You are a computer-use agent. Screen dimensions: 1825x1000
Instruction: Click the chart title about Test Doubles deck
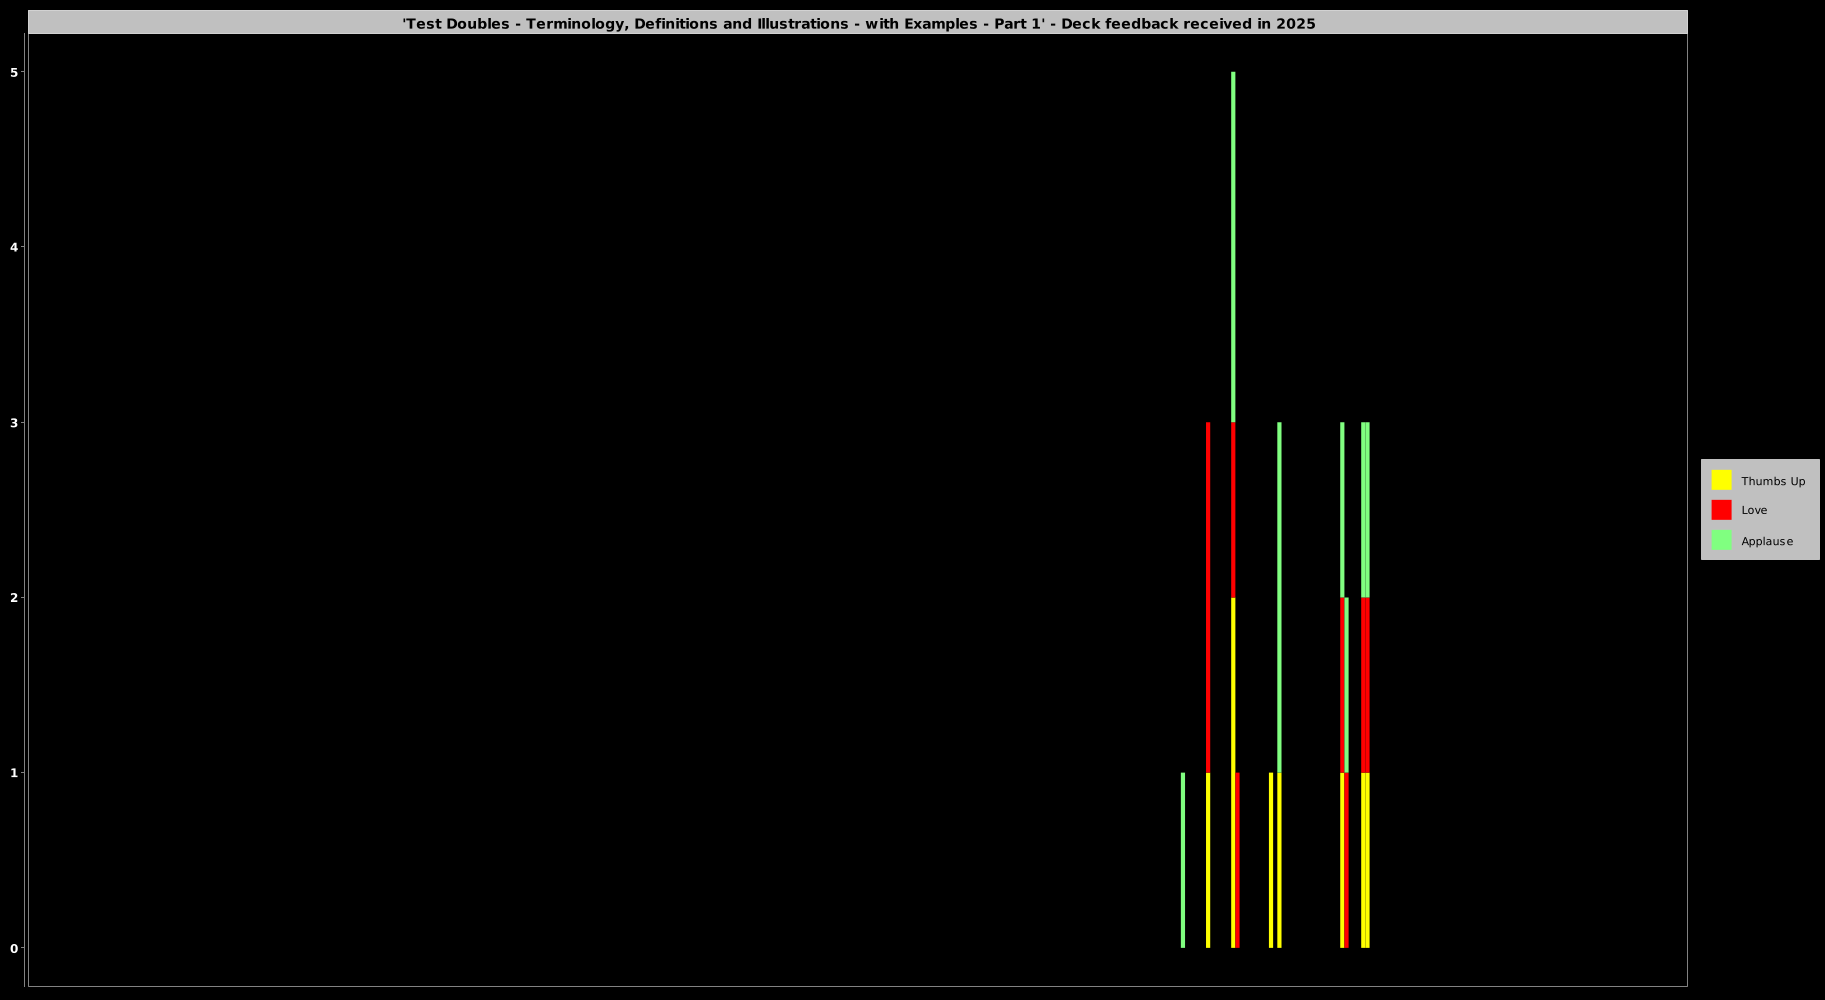click(858, 23)
